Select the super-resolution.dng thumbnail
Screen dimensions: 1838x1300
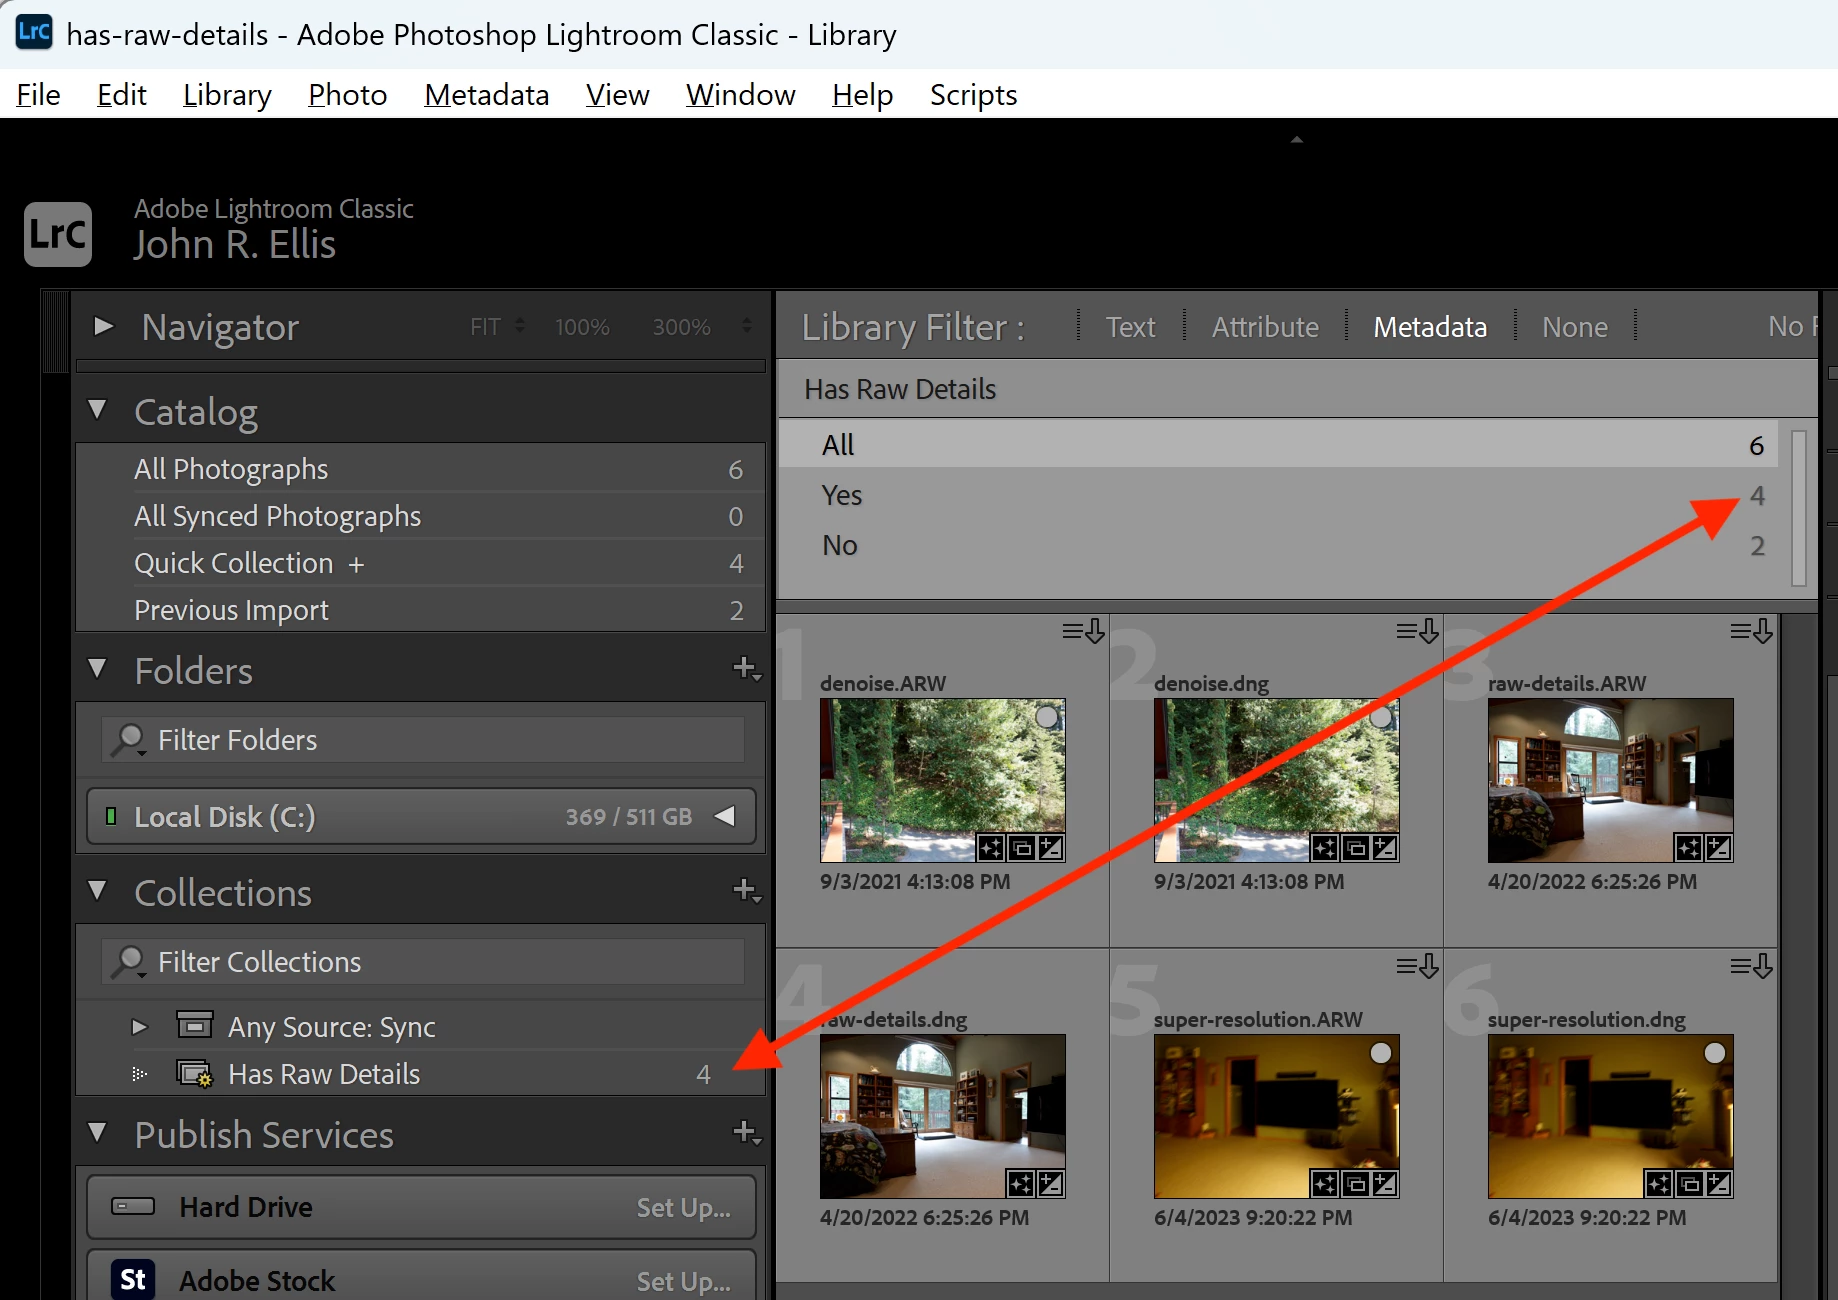click(x=1611, y=1116)
